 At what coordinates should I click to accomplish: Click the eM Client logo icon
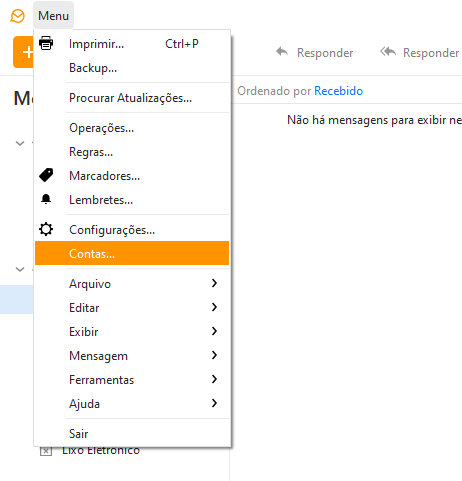point(17,16)
